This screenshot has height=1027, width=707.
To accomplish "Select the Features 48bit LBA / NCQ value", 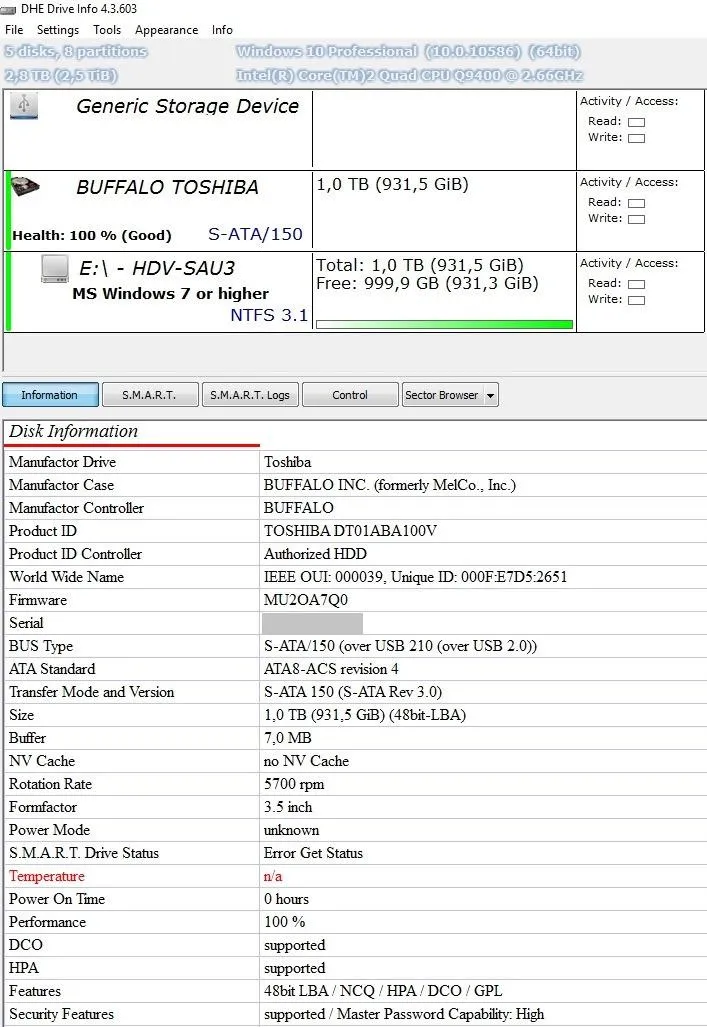I will [x=383, y=991].
